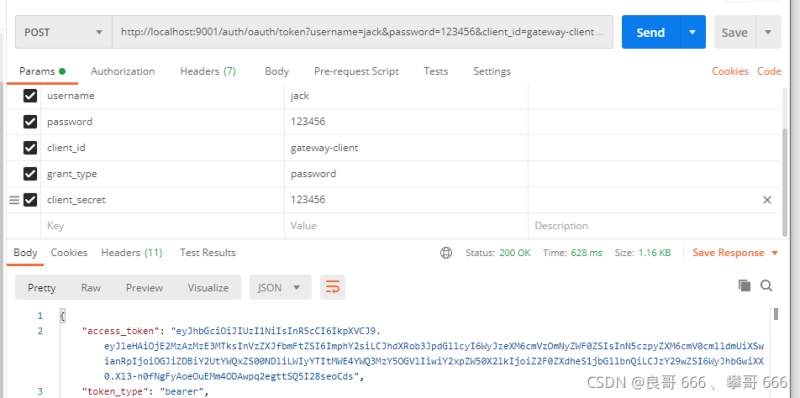Select the Pretty view button
Screen dimensions: 800x398
[42, 288]
